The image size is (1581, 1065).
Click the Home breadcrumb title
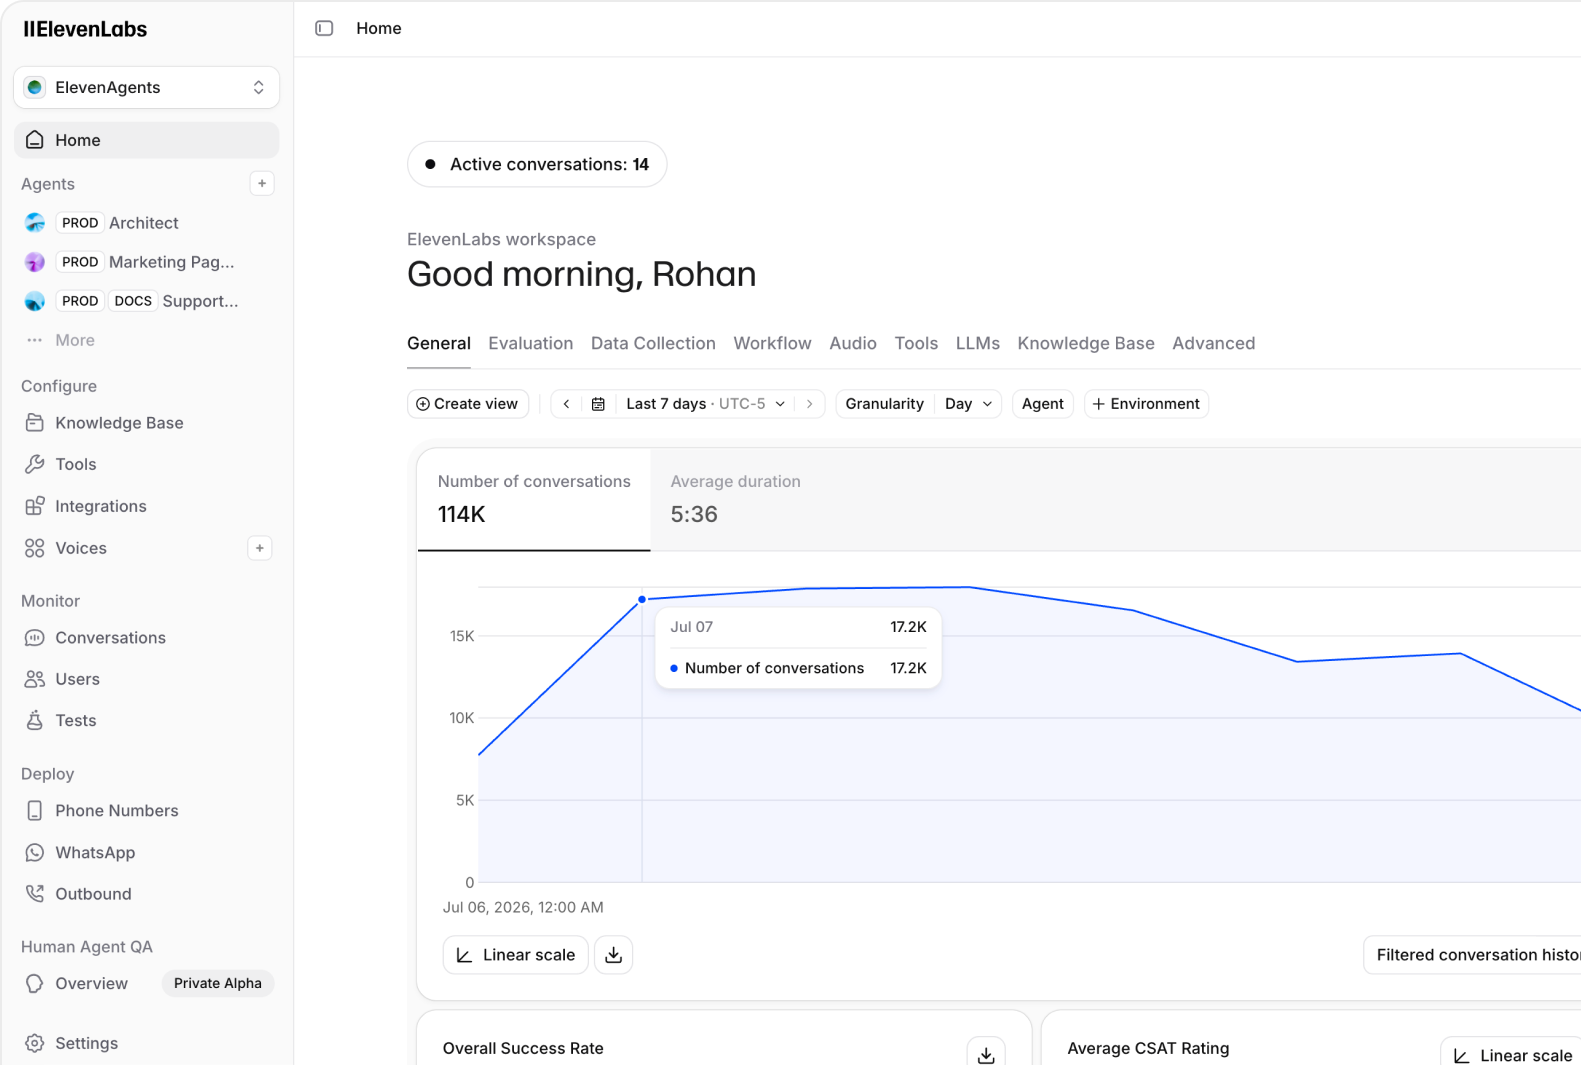point(379,28)
